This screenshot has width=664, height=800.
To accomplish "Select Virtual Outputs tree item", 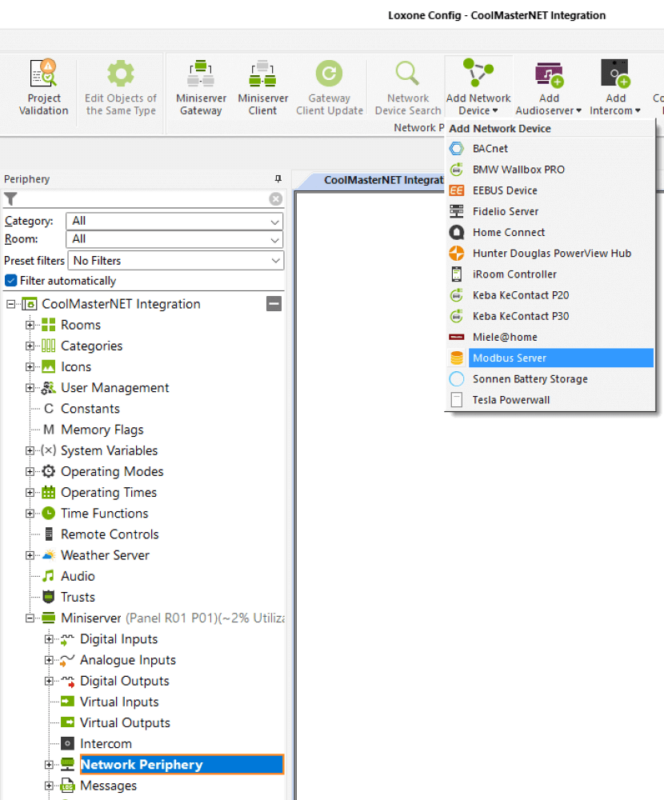I will tap(125, 723).
